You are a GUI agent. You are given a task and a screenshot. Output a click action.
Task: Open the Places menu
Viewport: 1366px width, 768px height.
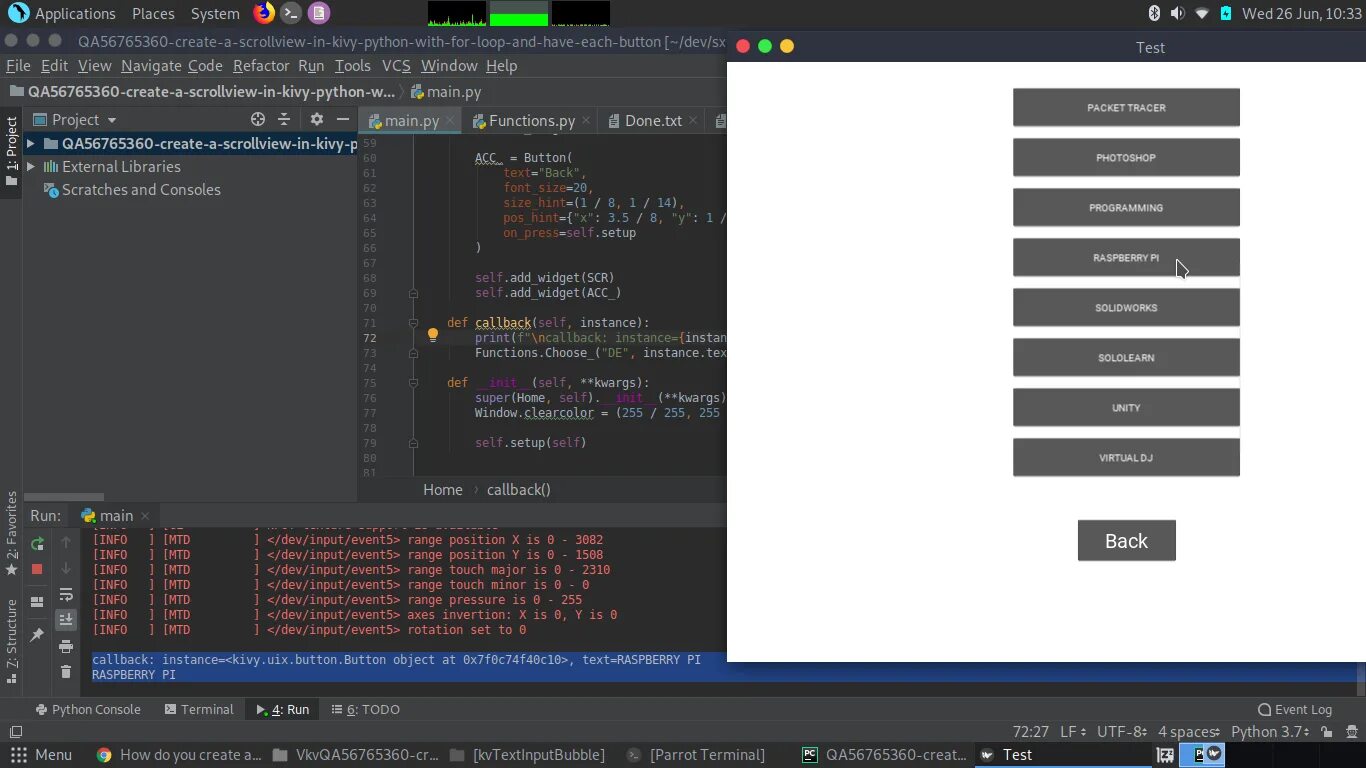point(153,14)
